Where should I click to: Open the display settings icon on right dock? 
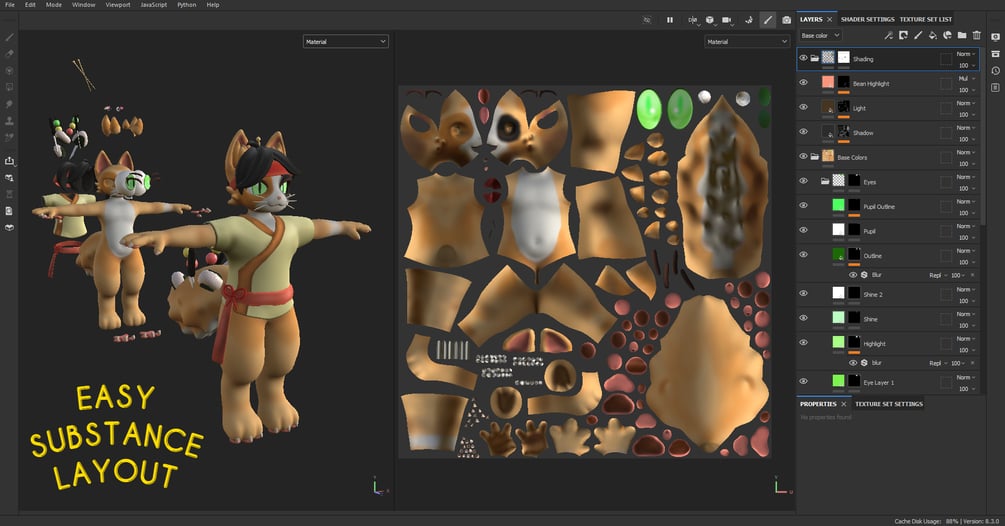pyautogui.click(x=995, y=37)
